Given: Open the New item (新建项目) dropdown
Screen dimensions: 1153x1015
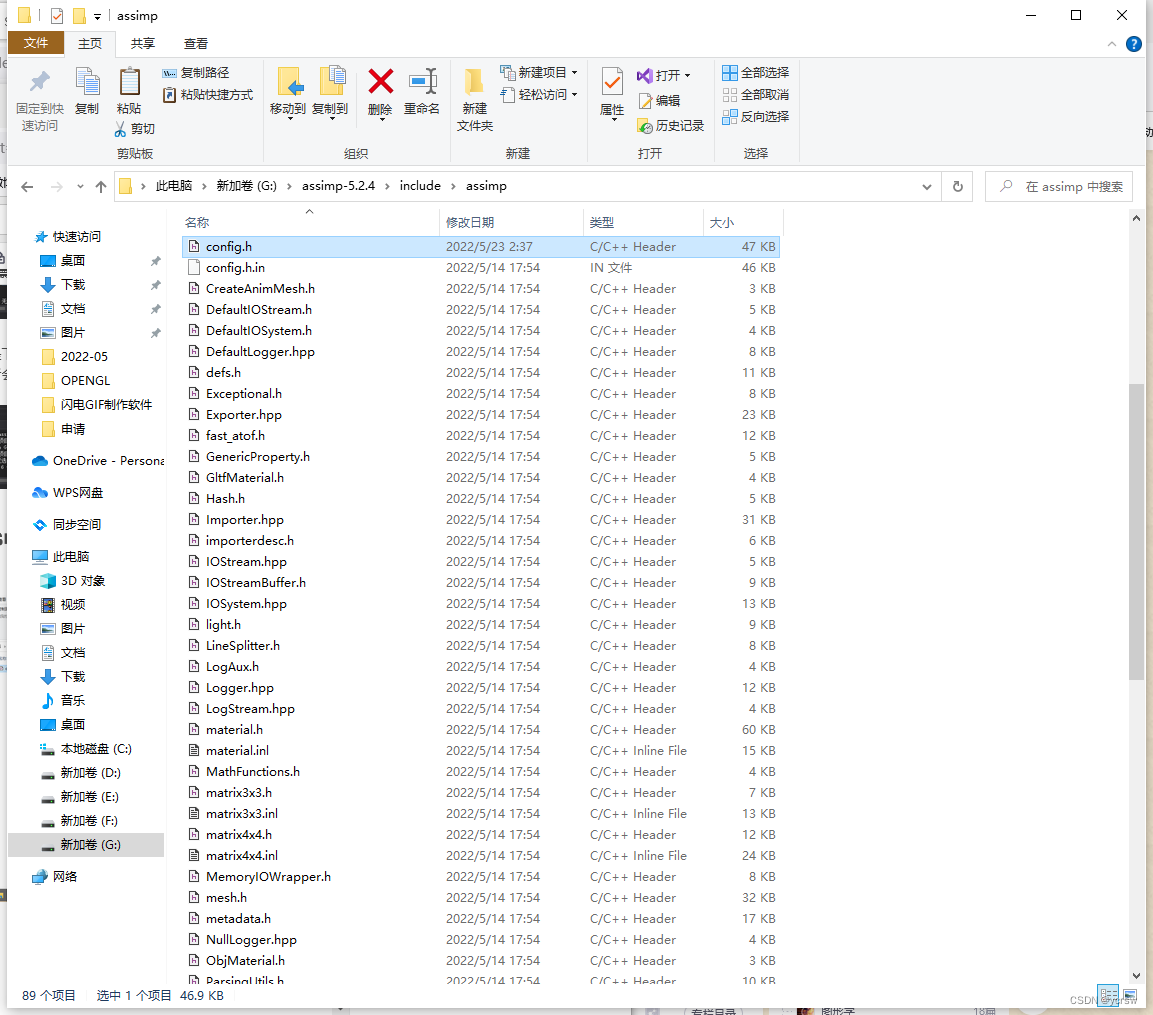Looking at the screenshot, I should (x=538, y=73).
